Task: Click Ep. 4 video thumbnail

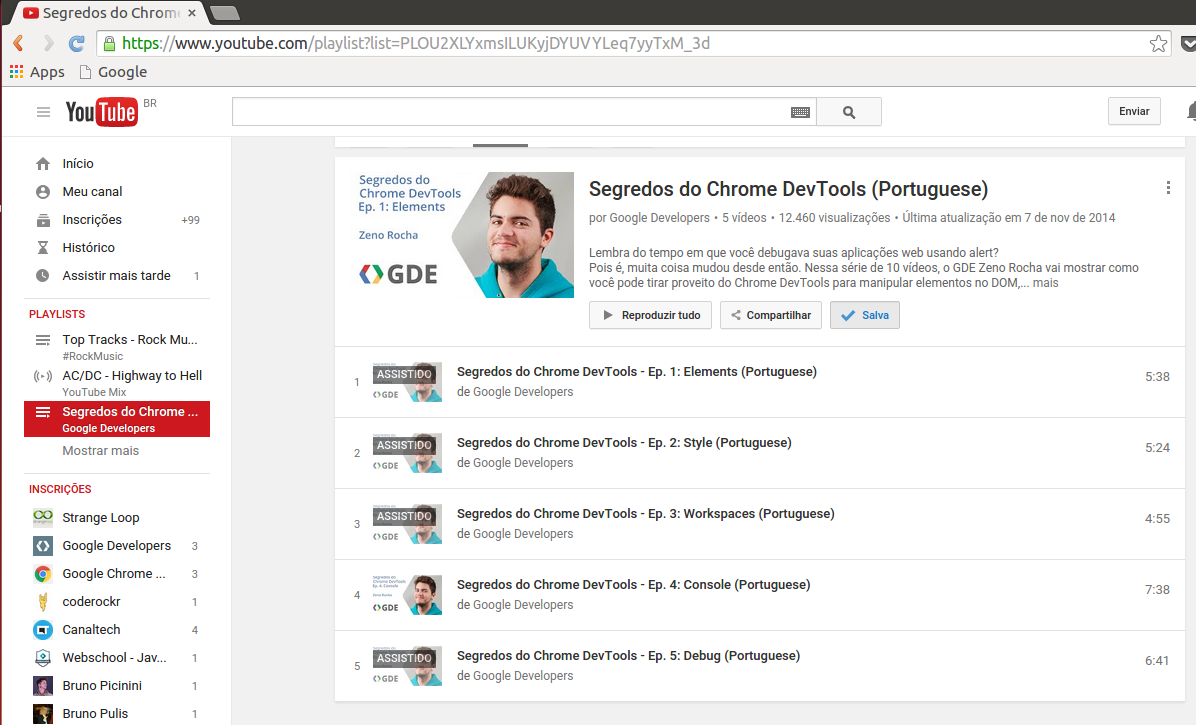Action: point(407,595)
